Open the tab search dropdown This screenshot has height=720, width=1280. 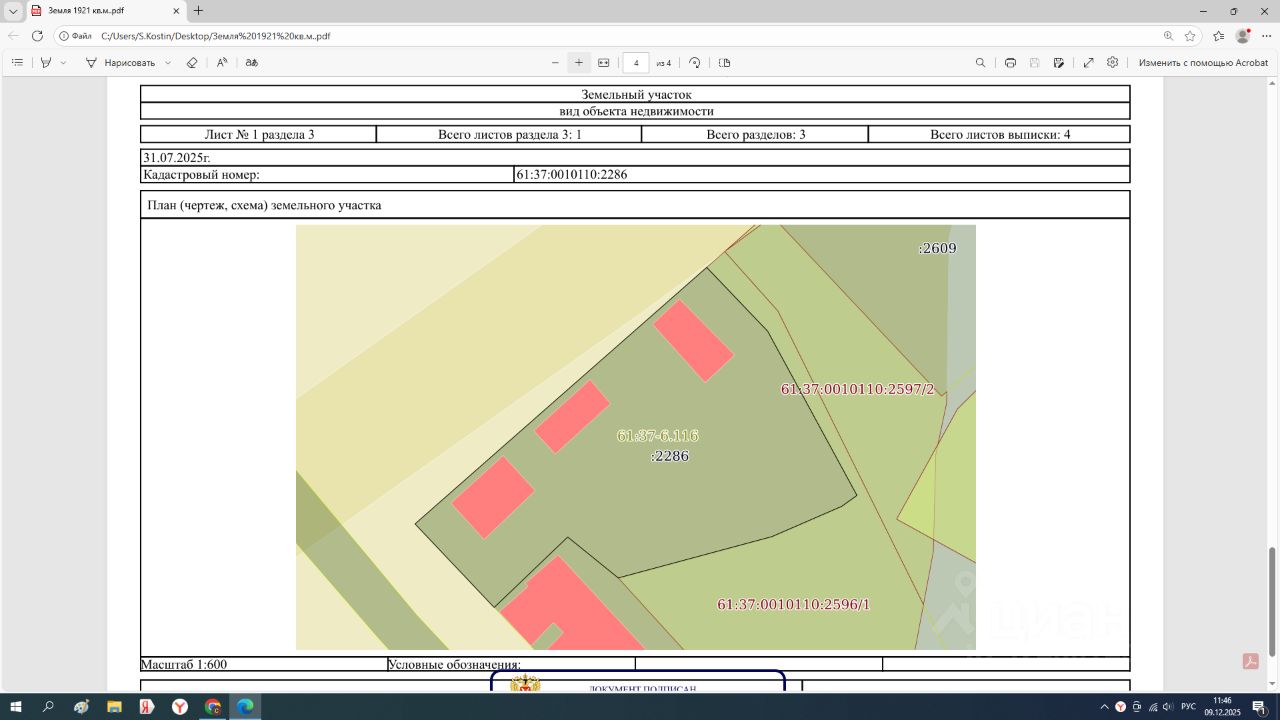[13, 11]
